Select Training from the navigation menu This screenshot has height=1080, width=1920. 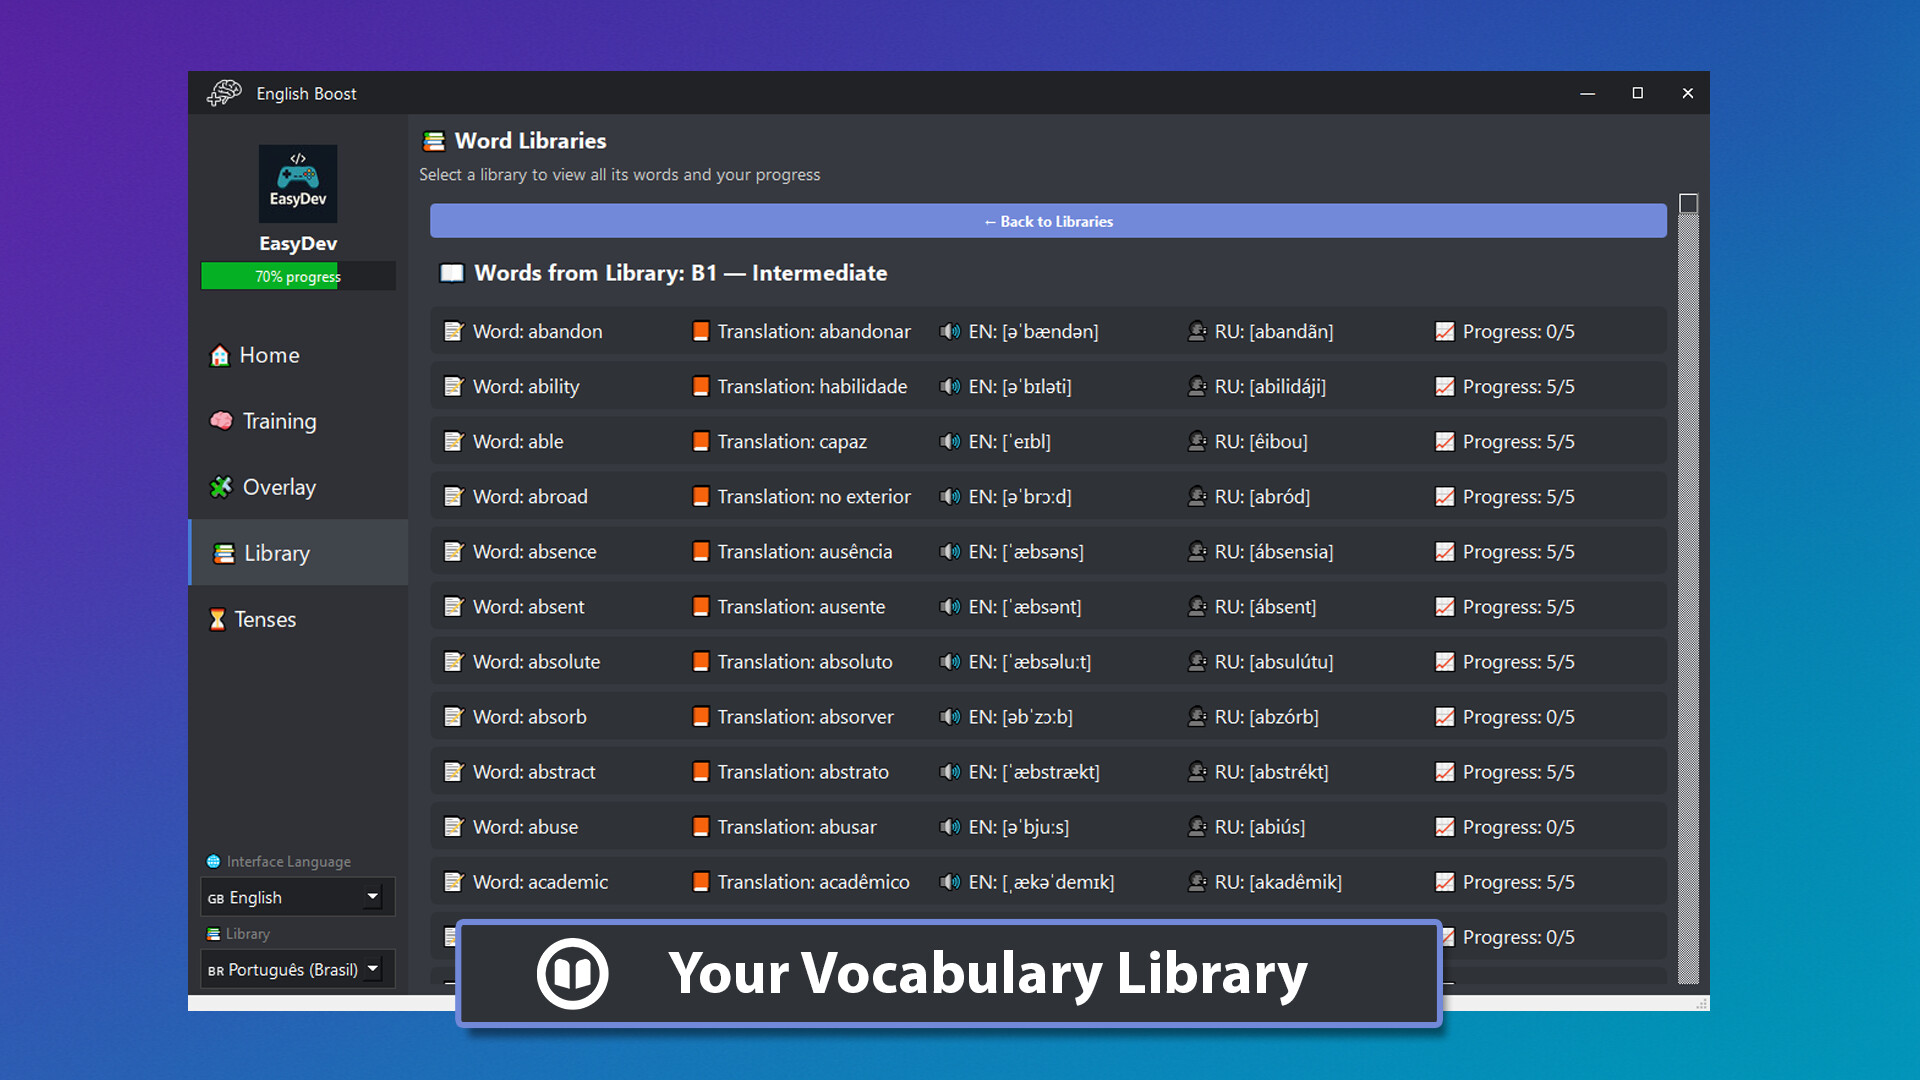pos(278,421)
